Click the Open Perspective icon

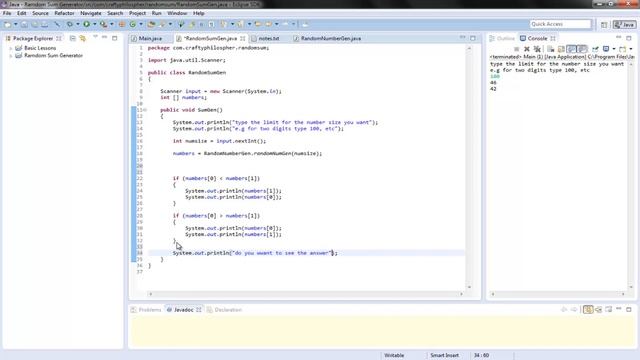pyautogui.click(x=604, y=25)
